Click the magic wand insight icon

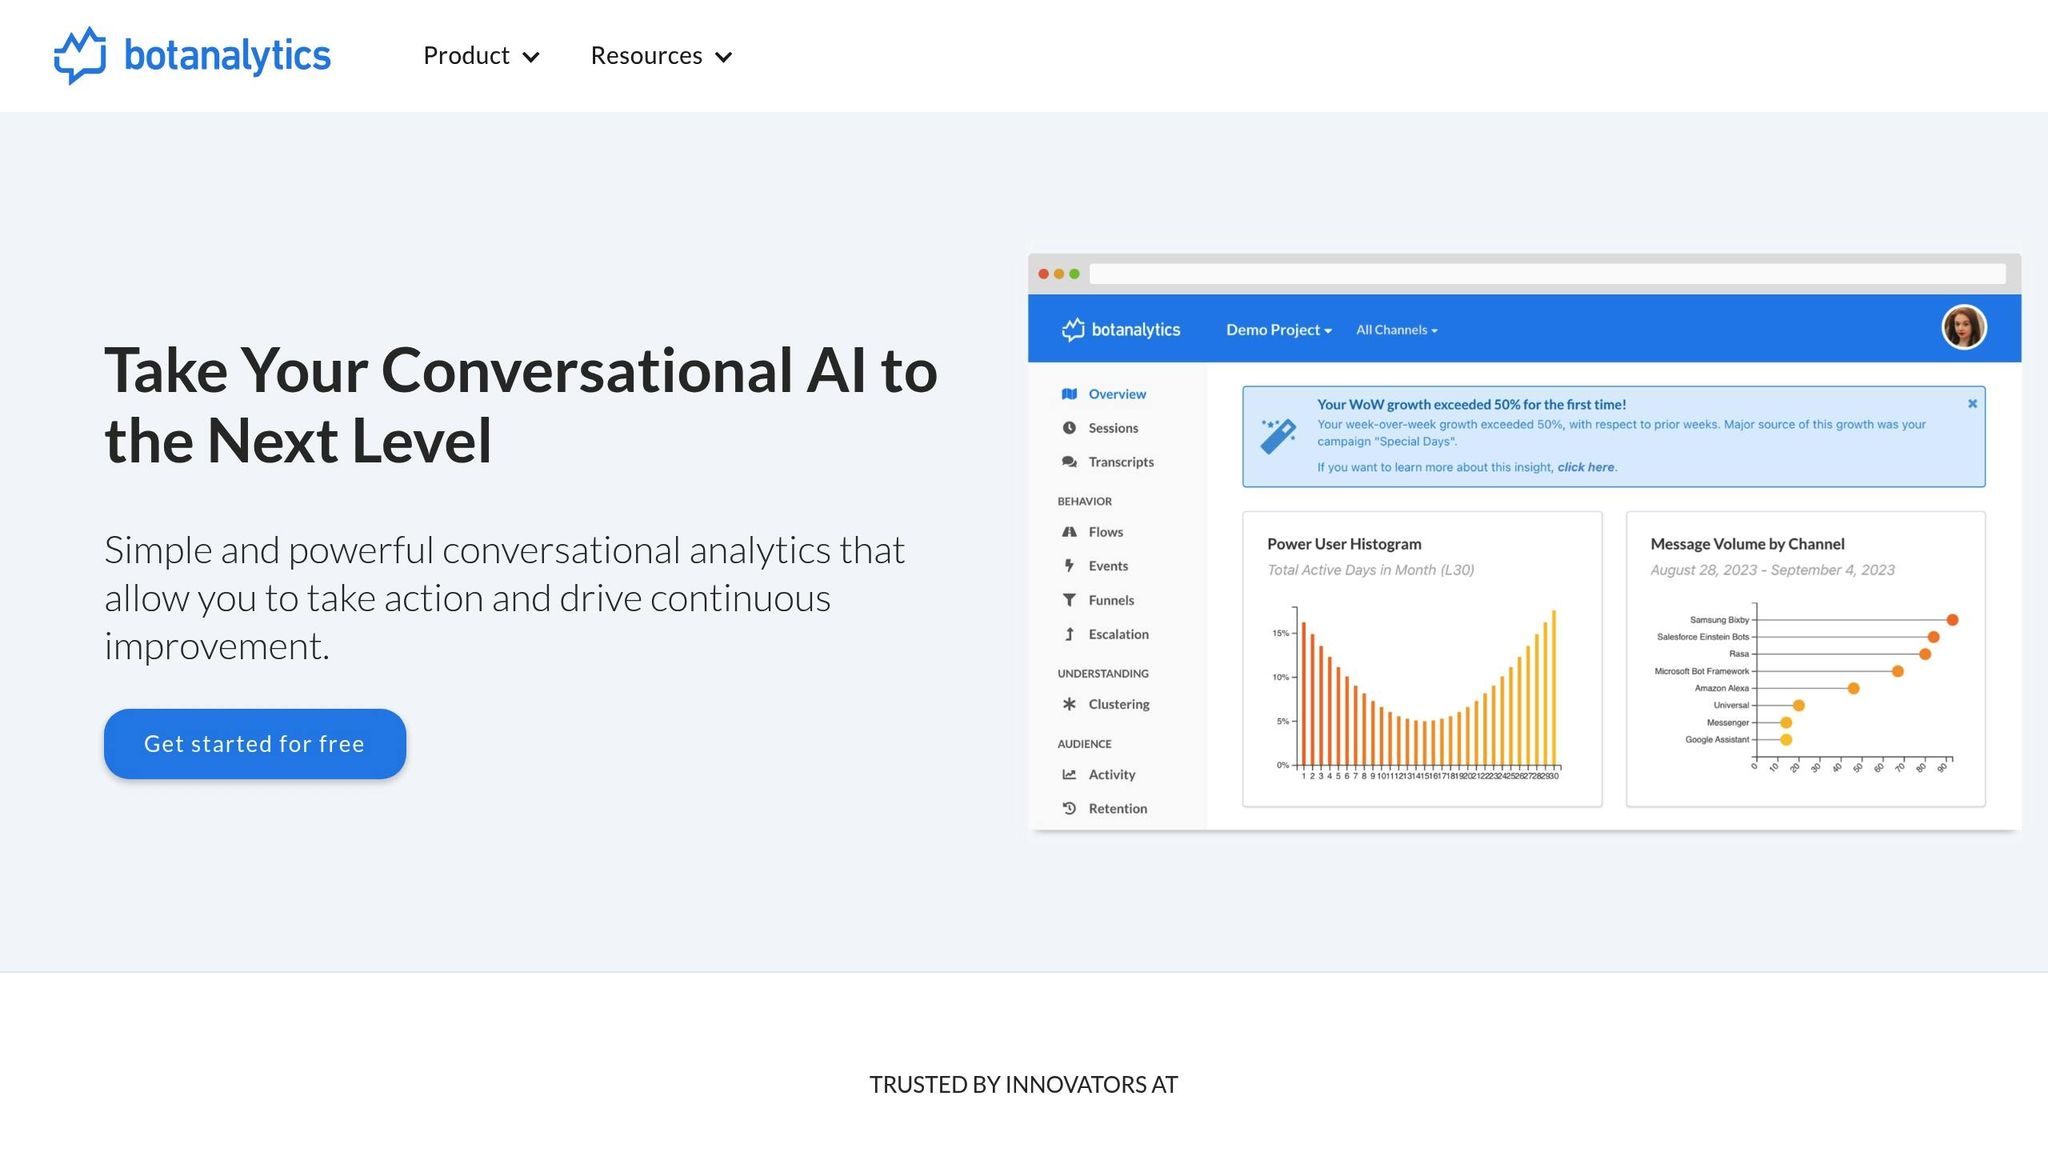tap(1278, 436)
